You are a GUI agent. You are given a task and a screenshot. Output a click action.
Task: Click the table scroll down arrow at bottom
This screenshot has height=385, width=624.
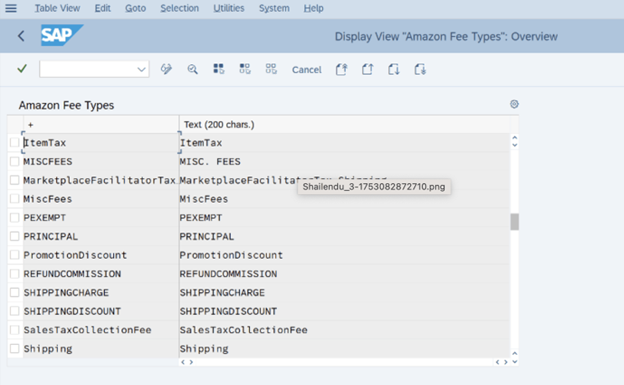[515, 362]
